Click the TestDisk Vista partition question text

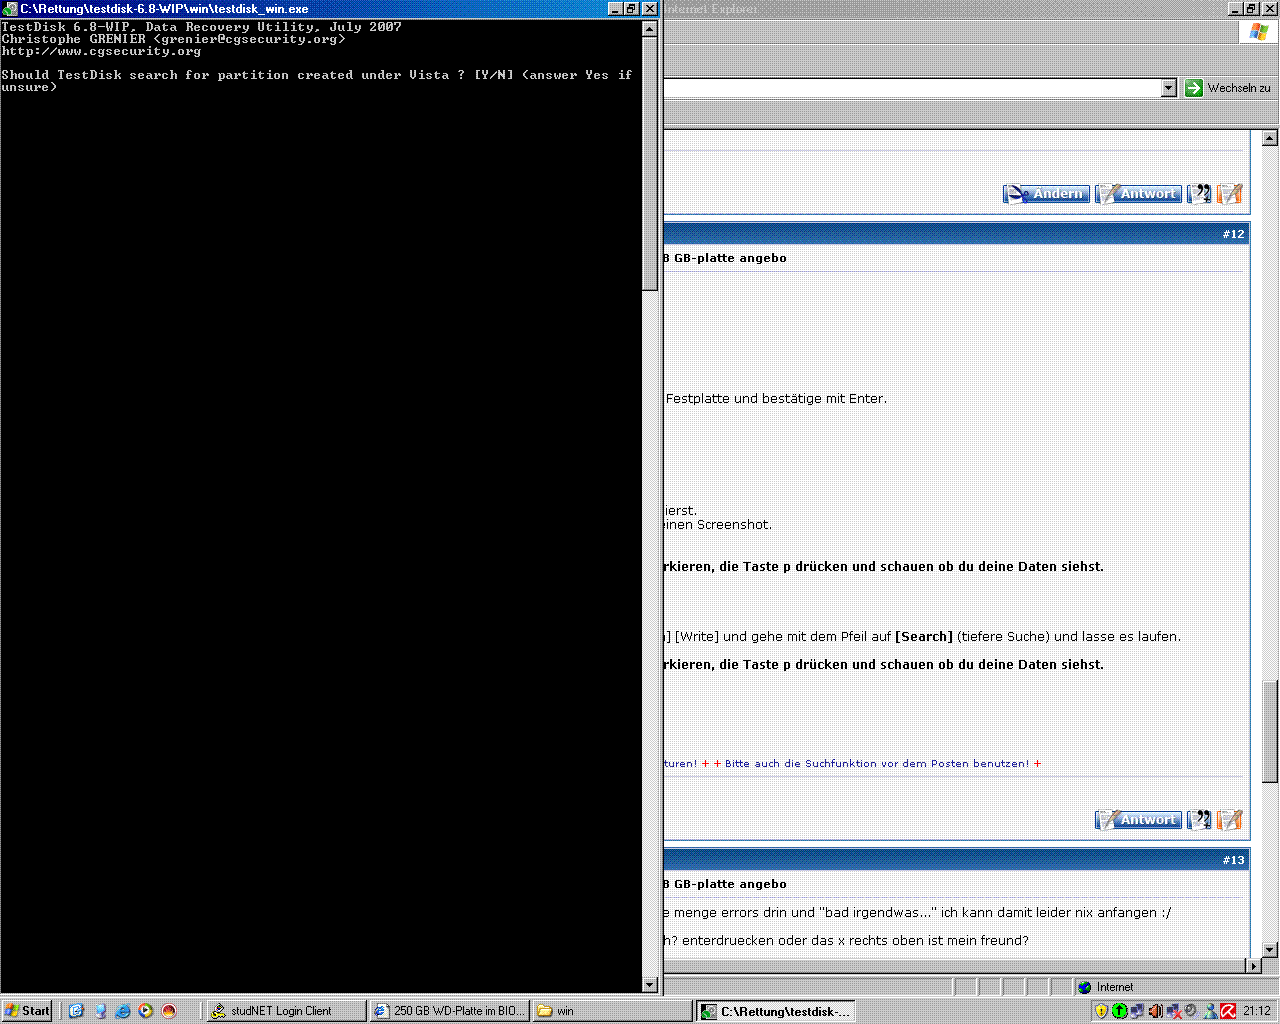(x=317, y=81)
